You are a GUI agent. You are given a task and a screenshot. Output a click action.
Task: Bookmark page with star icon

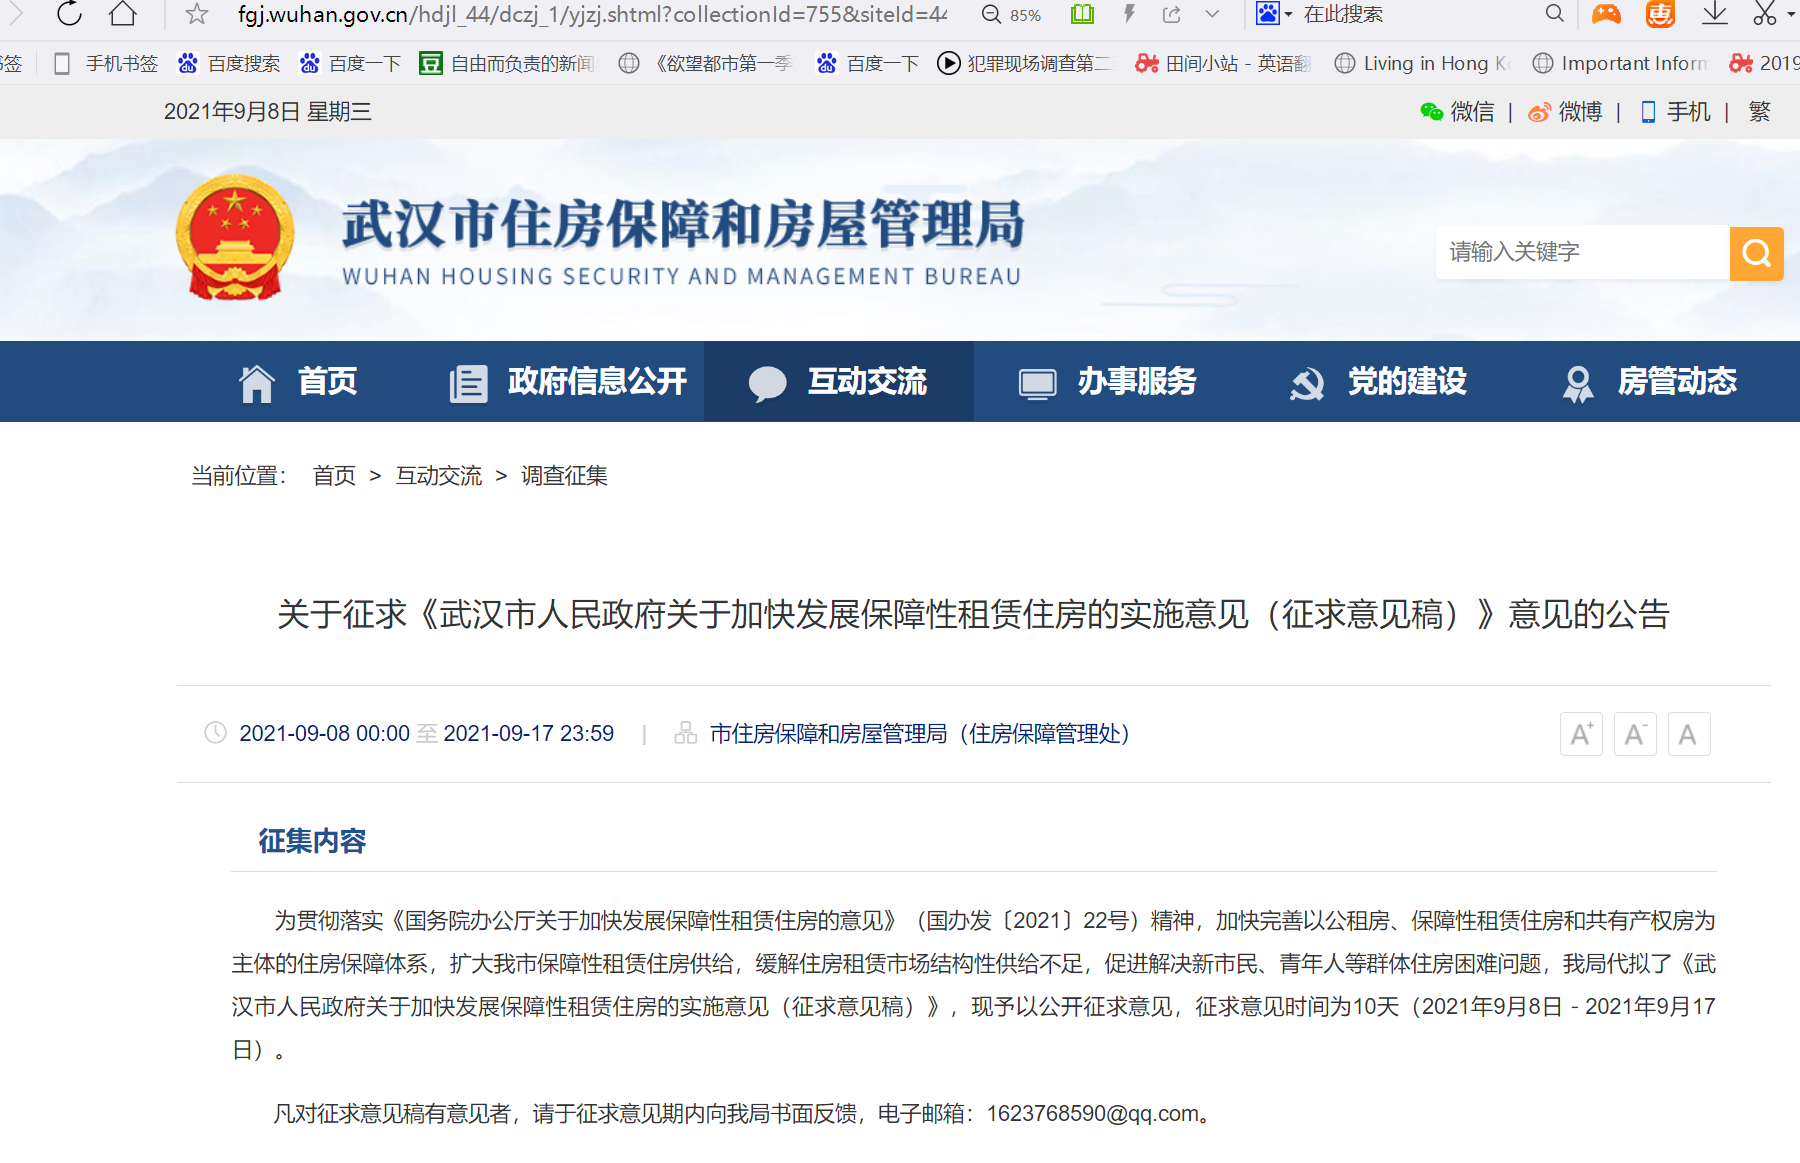tap(197, 14)
